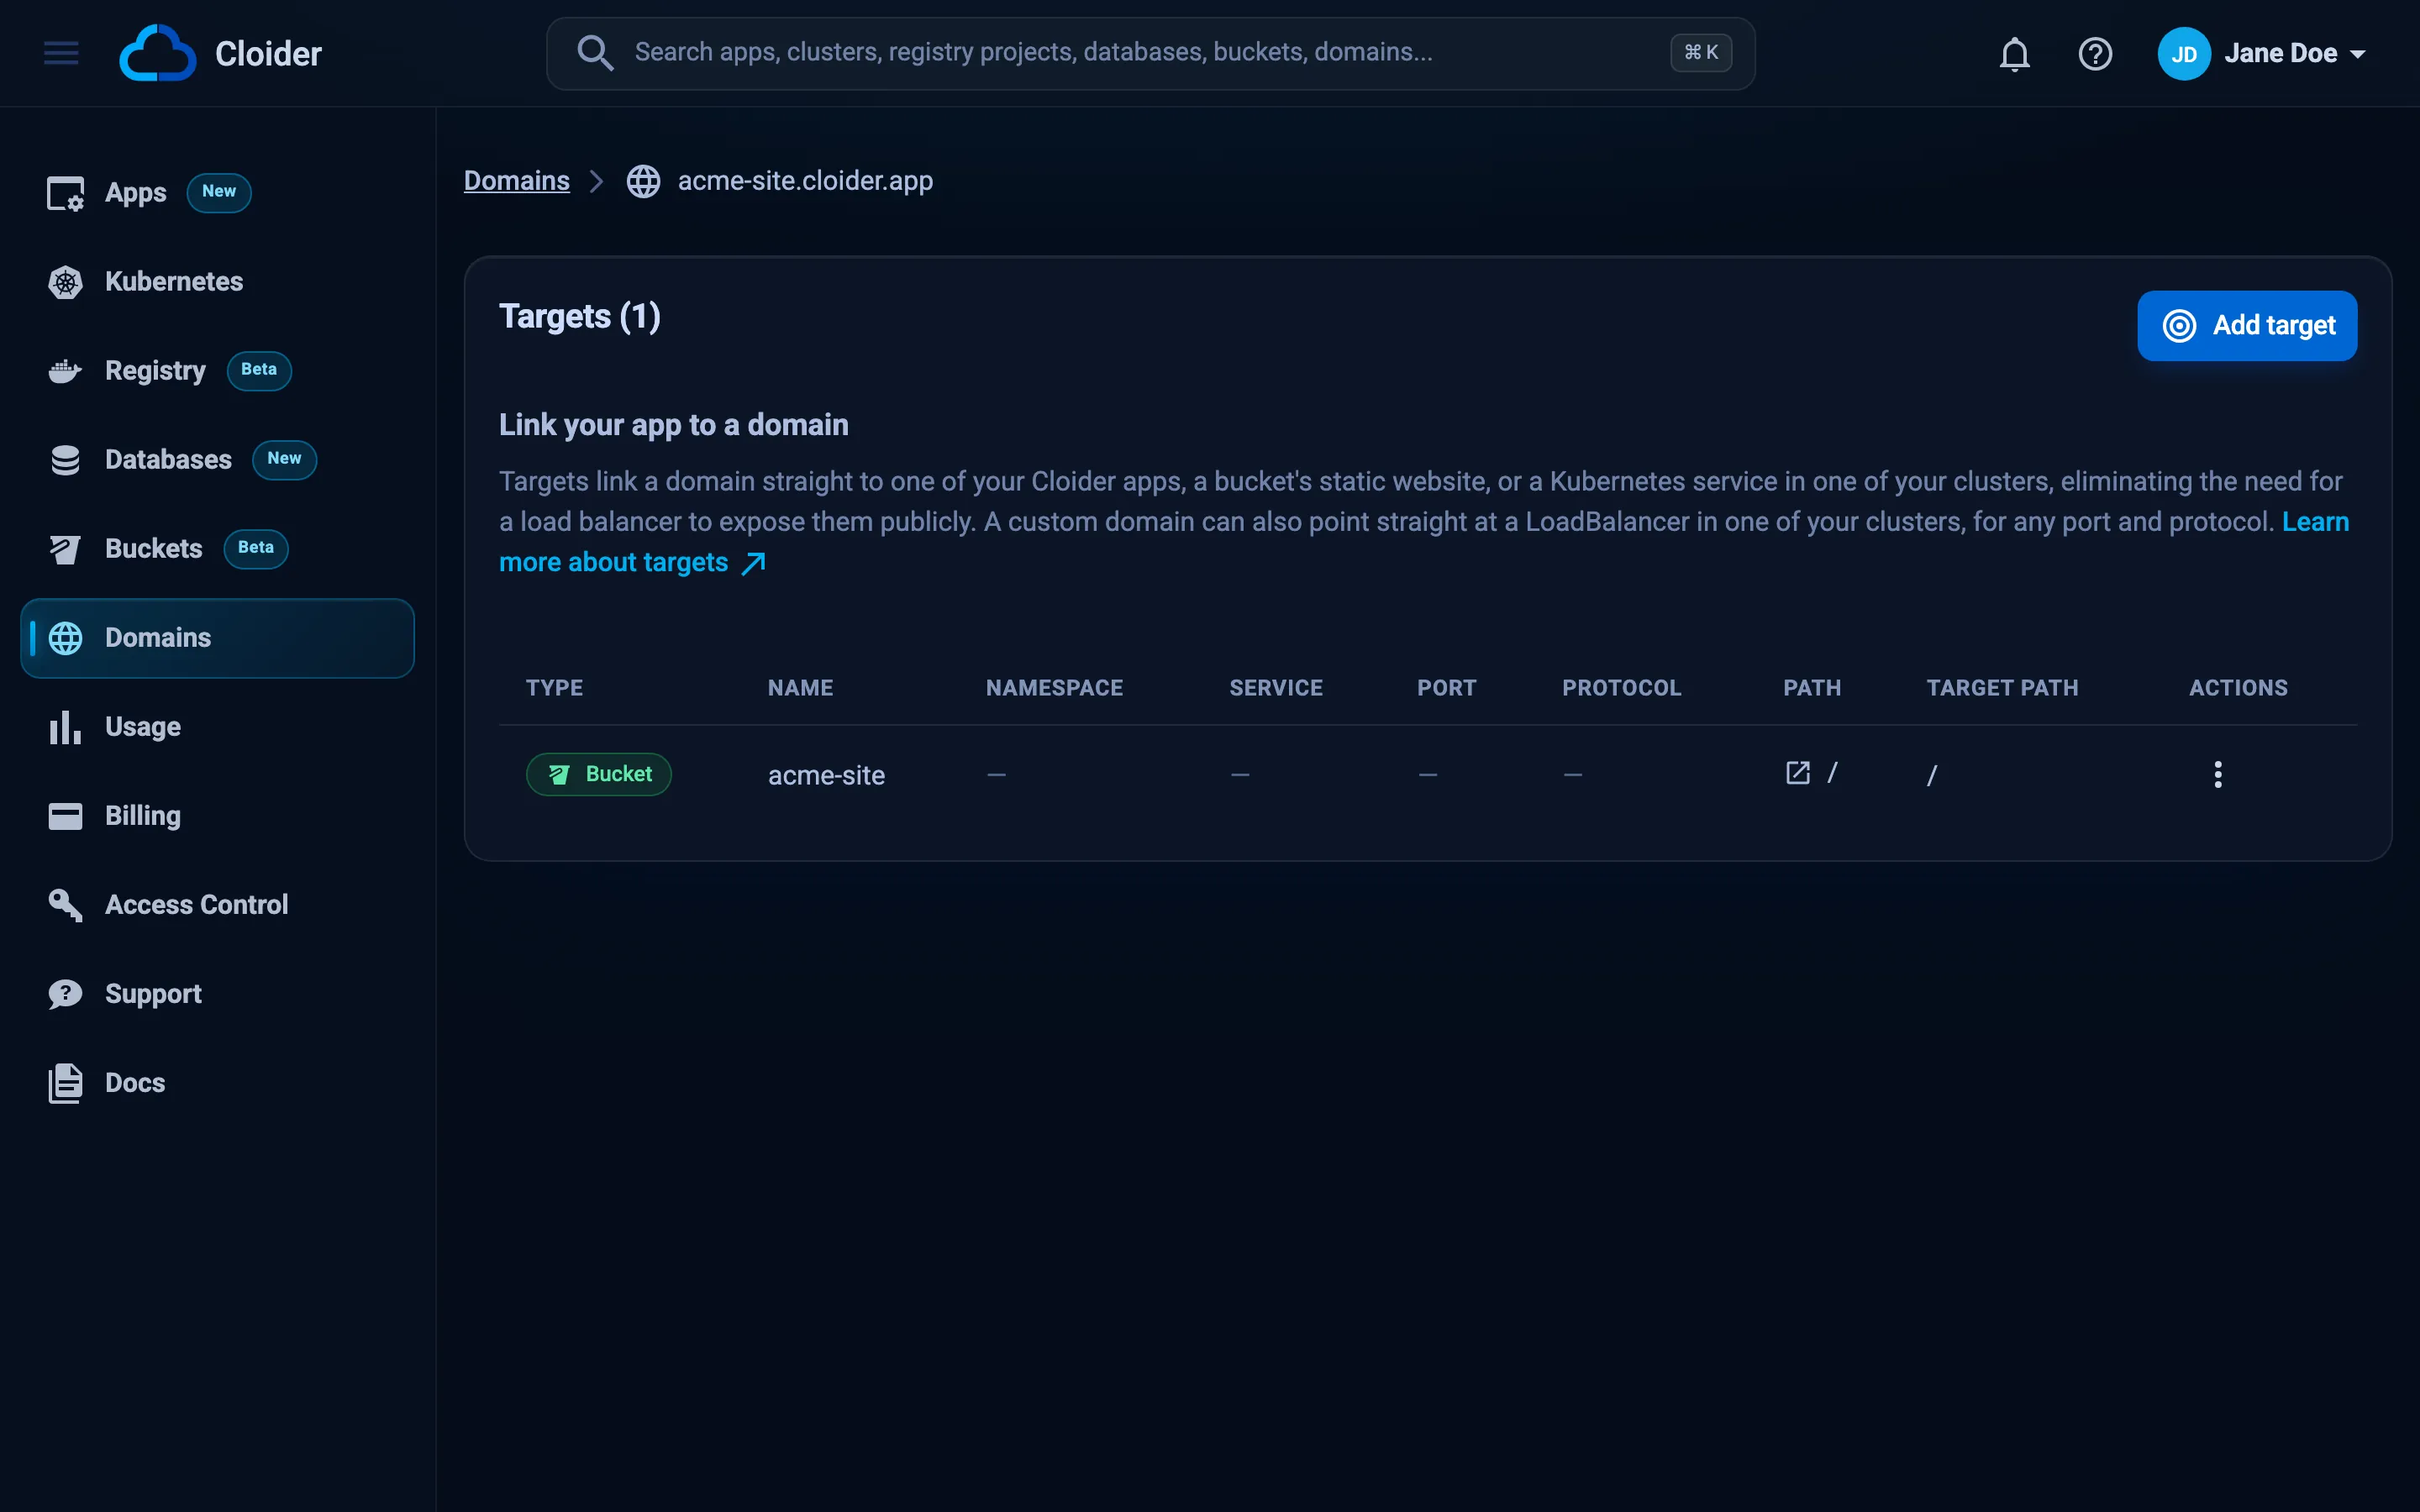
Task: Click the Kubernetes wheel icon
Action: click(66, 282)
